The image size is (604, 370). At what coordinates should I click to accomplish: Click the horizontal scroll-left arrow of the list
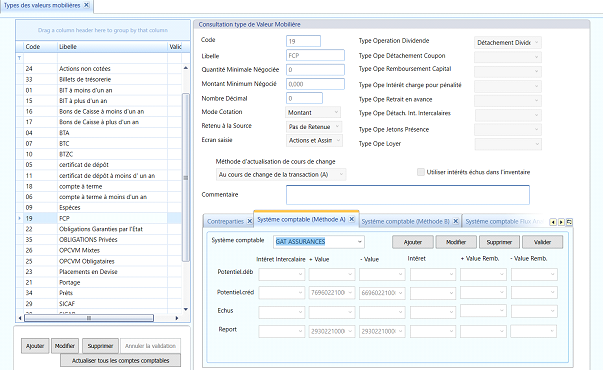coord(20,318)
